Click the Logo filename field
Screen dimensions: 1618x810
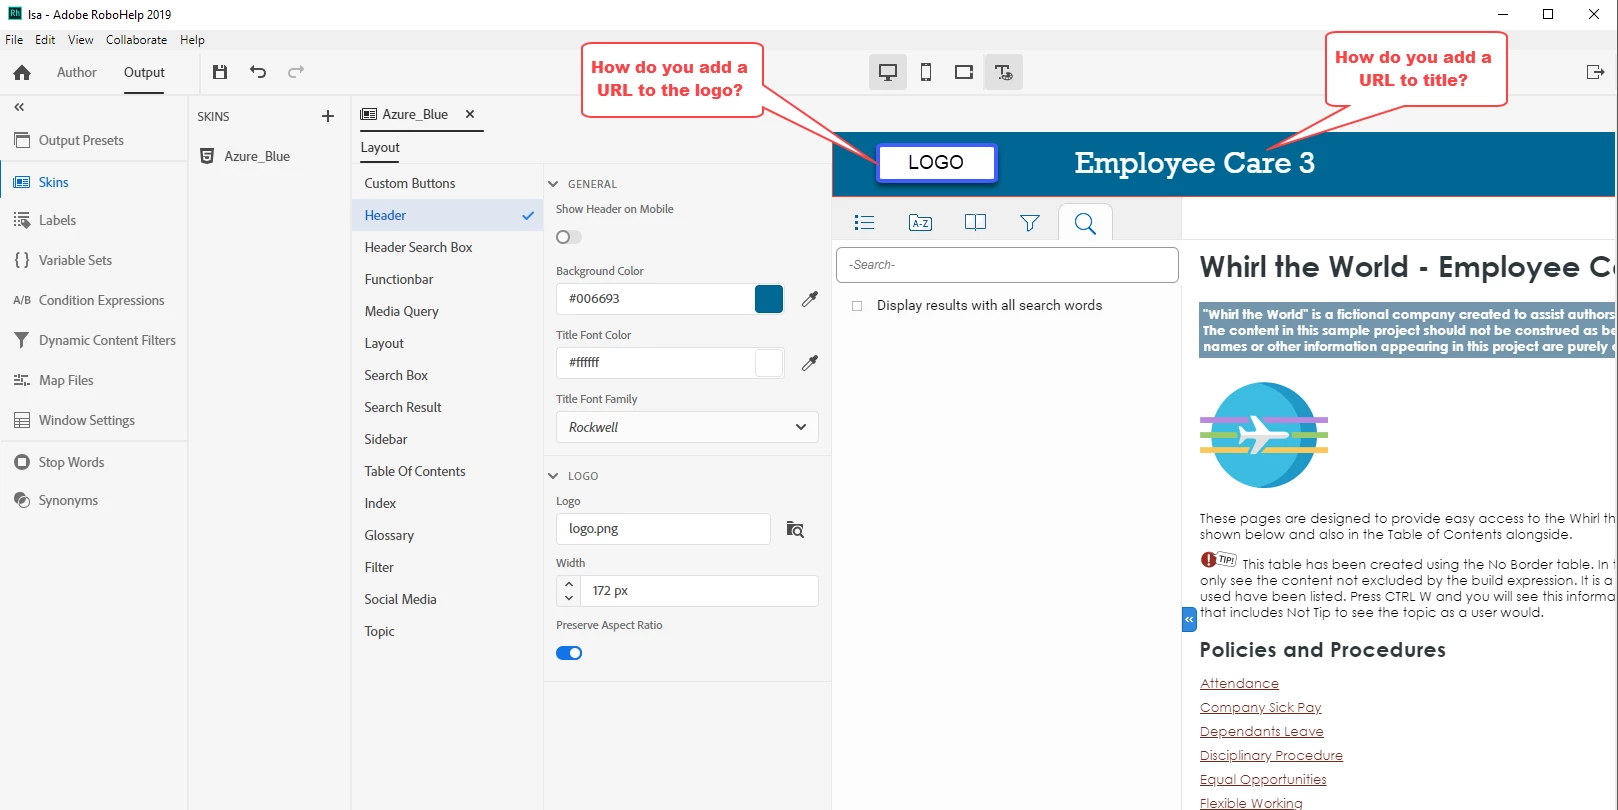coord(663,529)
